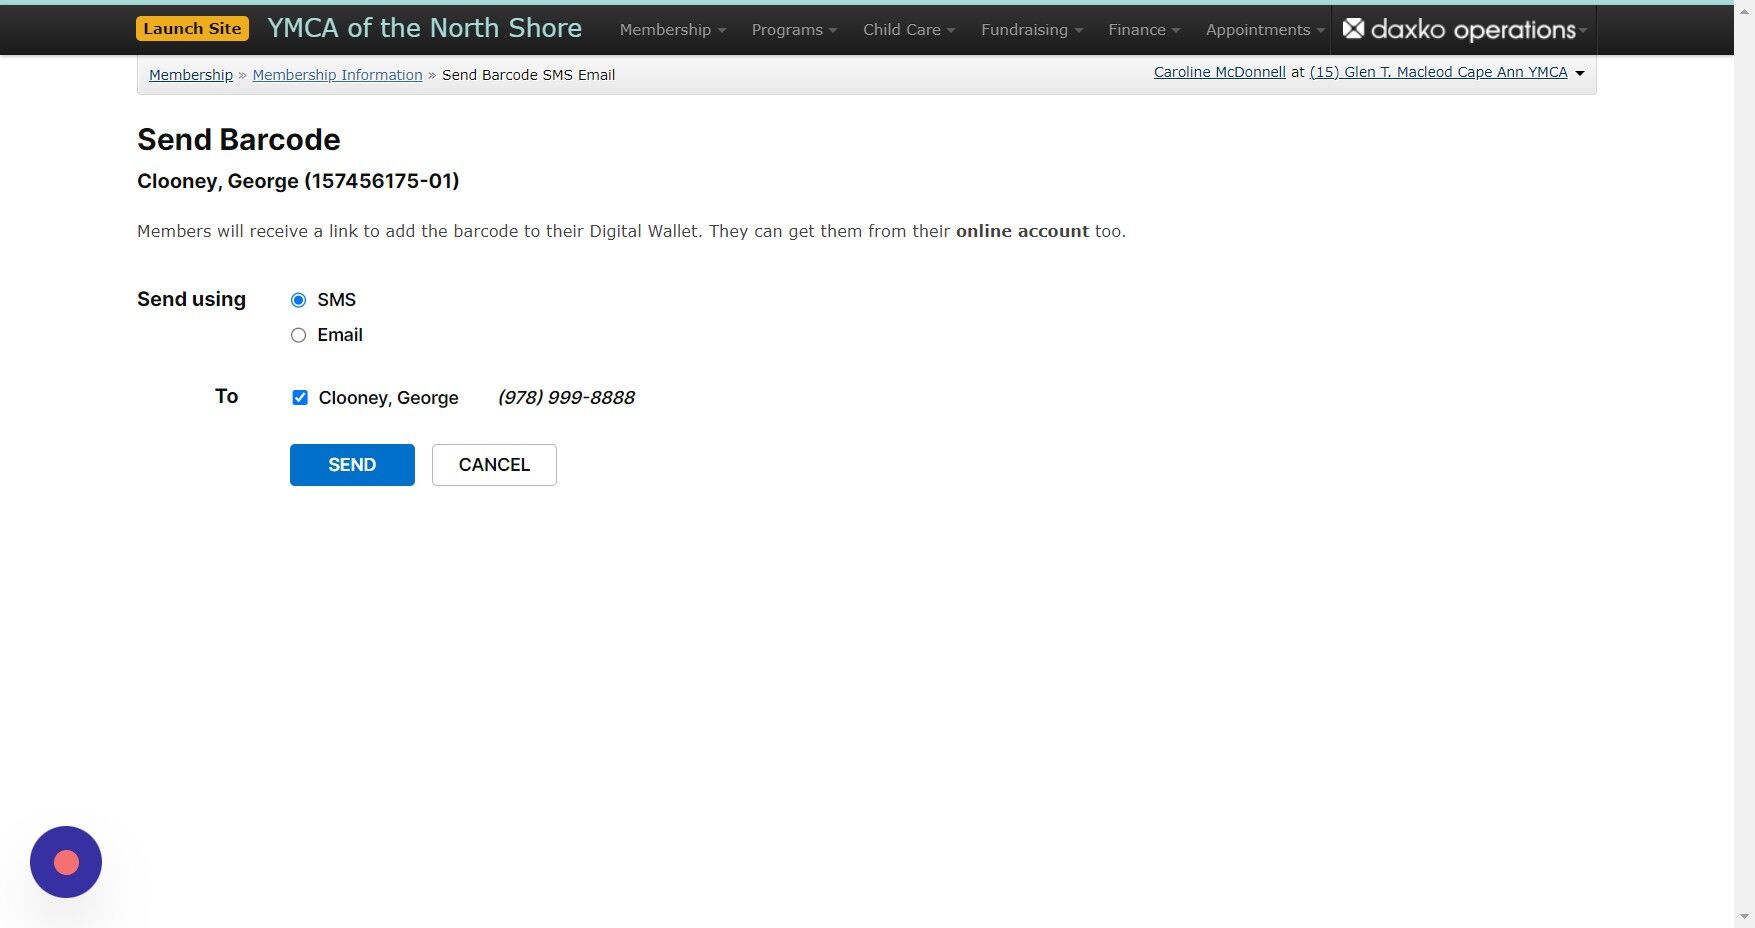Click the Caroline McDonnell user link

1219,71
